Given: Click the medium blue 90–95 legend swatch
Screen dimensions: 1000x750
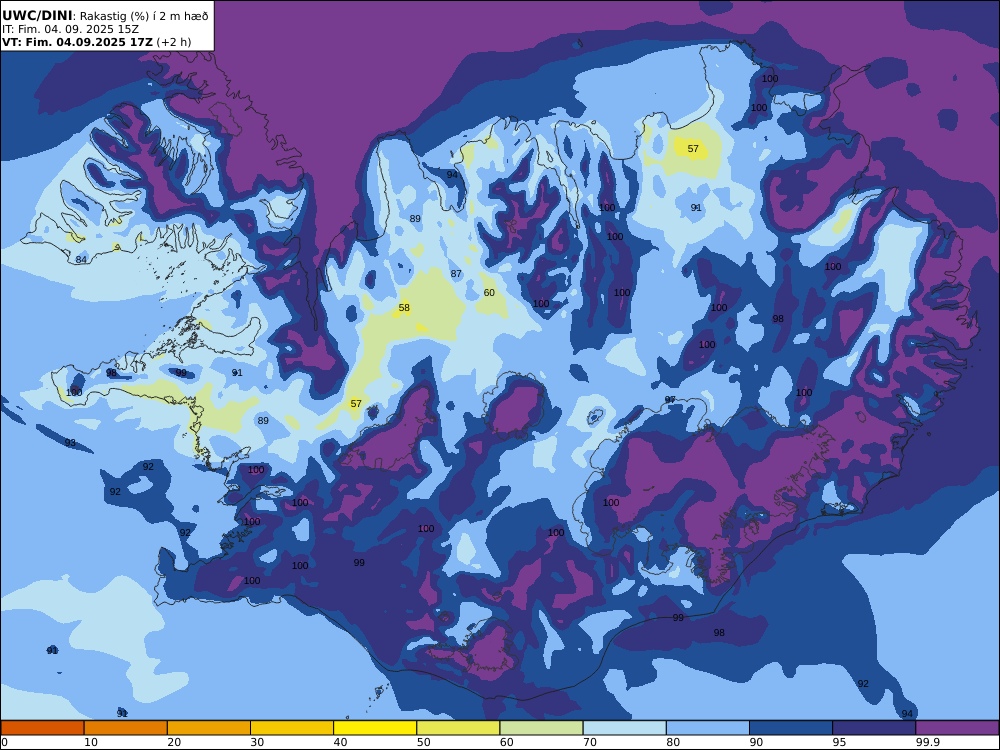Looking at the screenshot, I should click(791, 728).
